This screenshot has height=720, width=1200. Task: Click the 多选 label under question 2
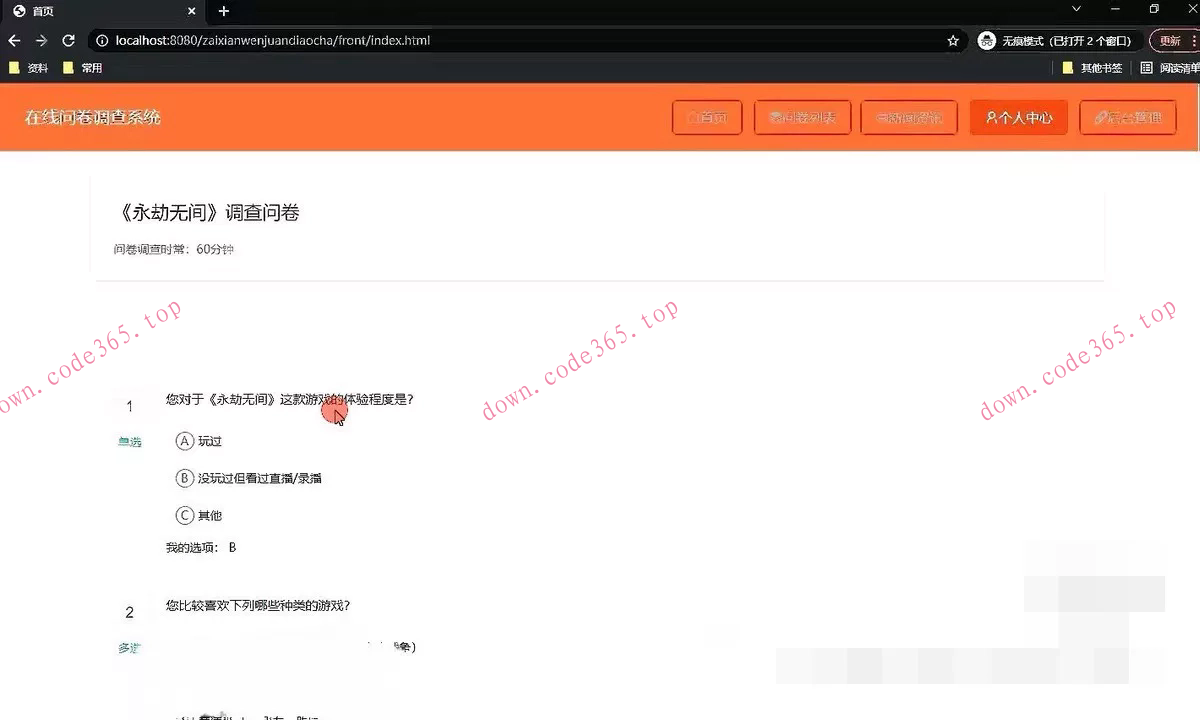point(129,648)
